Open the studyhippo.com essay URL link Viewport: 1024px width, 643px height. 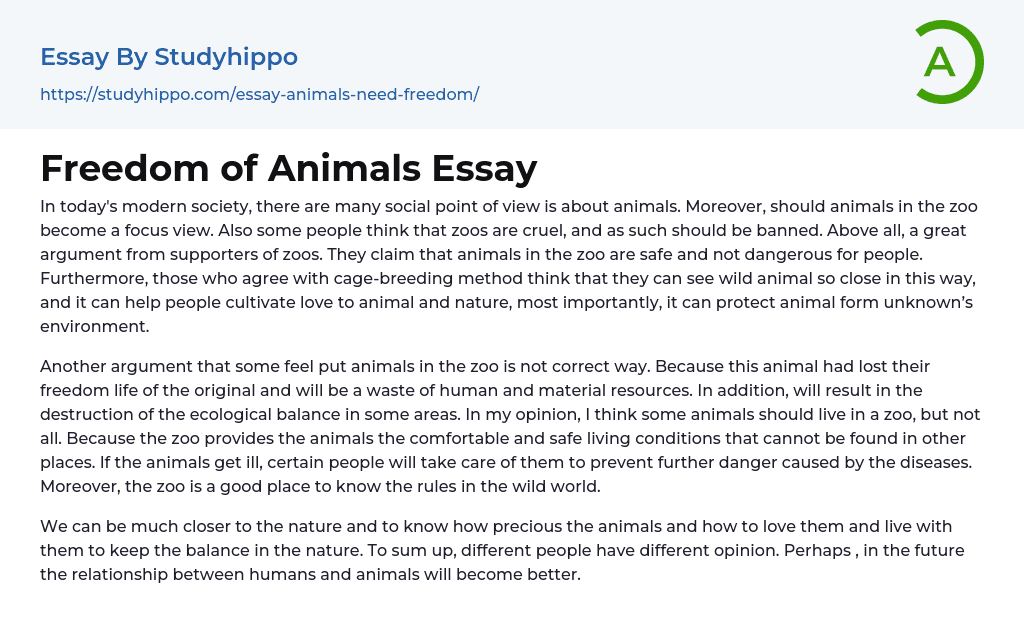259,94
